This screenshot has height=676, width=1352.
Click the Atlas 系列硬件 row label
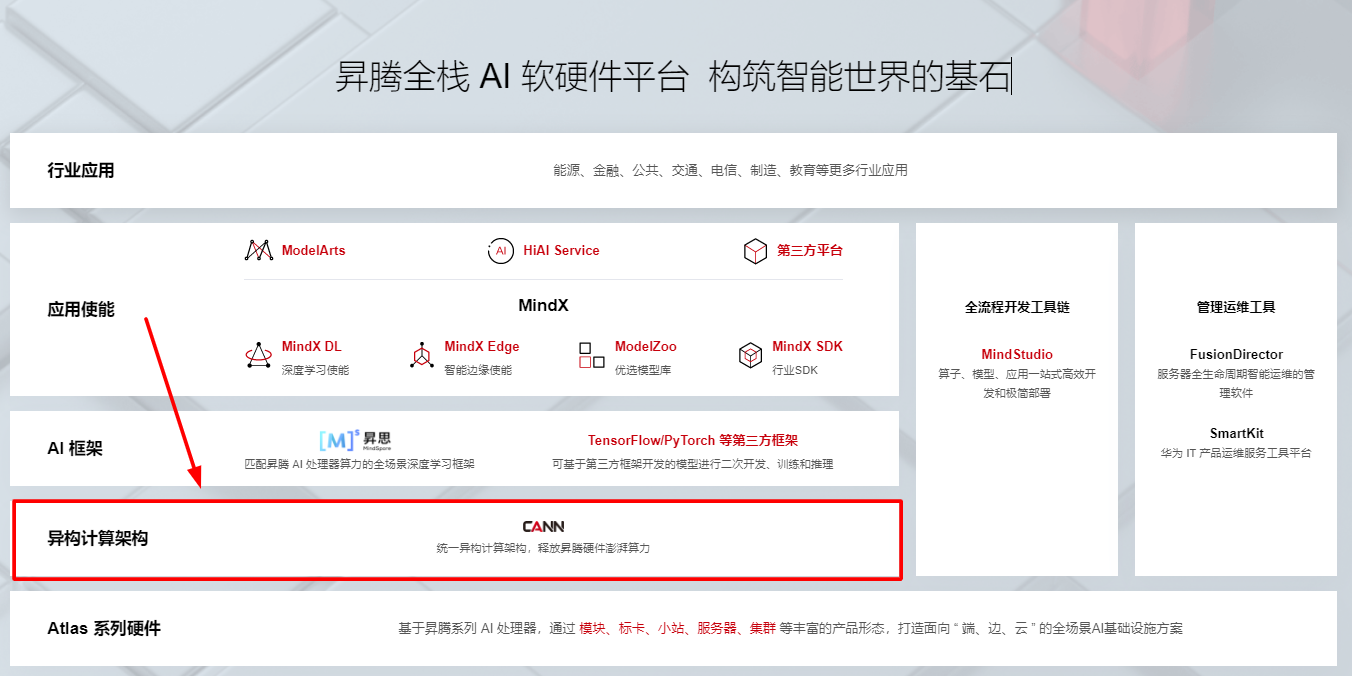[104, 628]
